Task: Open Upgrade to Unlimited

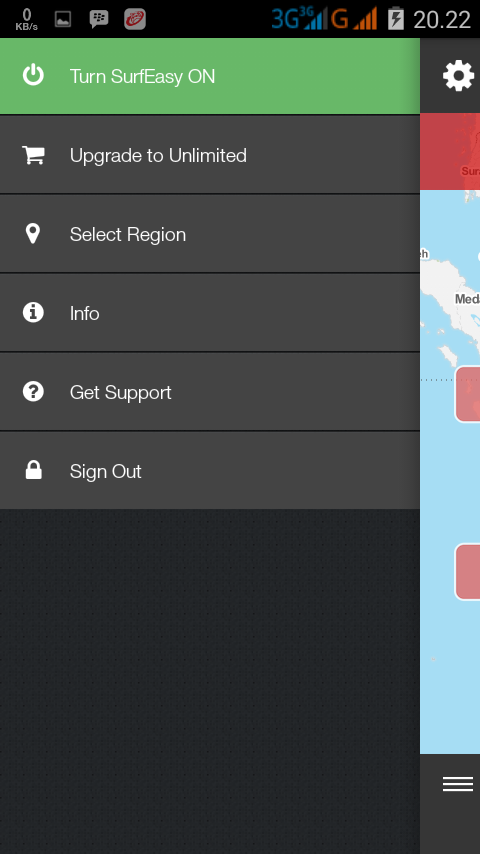Action: tap(210, 155)
